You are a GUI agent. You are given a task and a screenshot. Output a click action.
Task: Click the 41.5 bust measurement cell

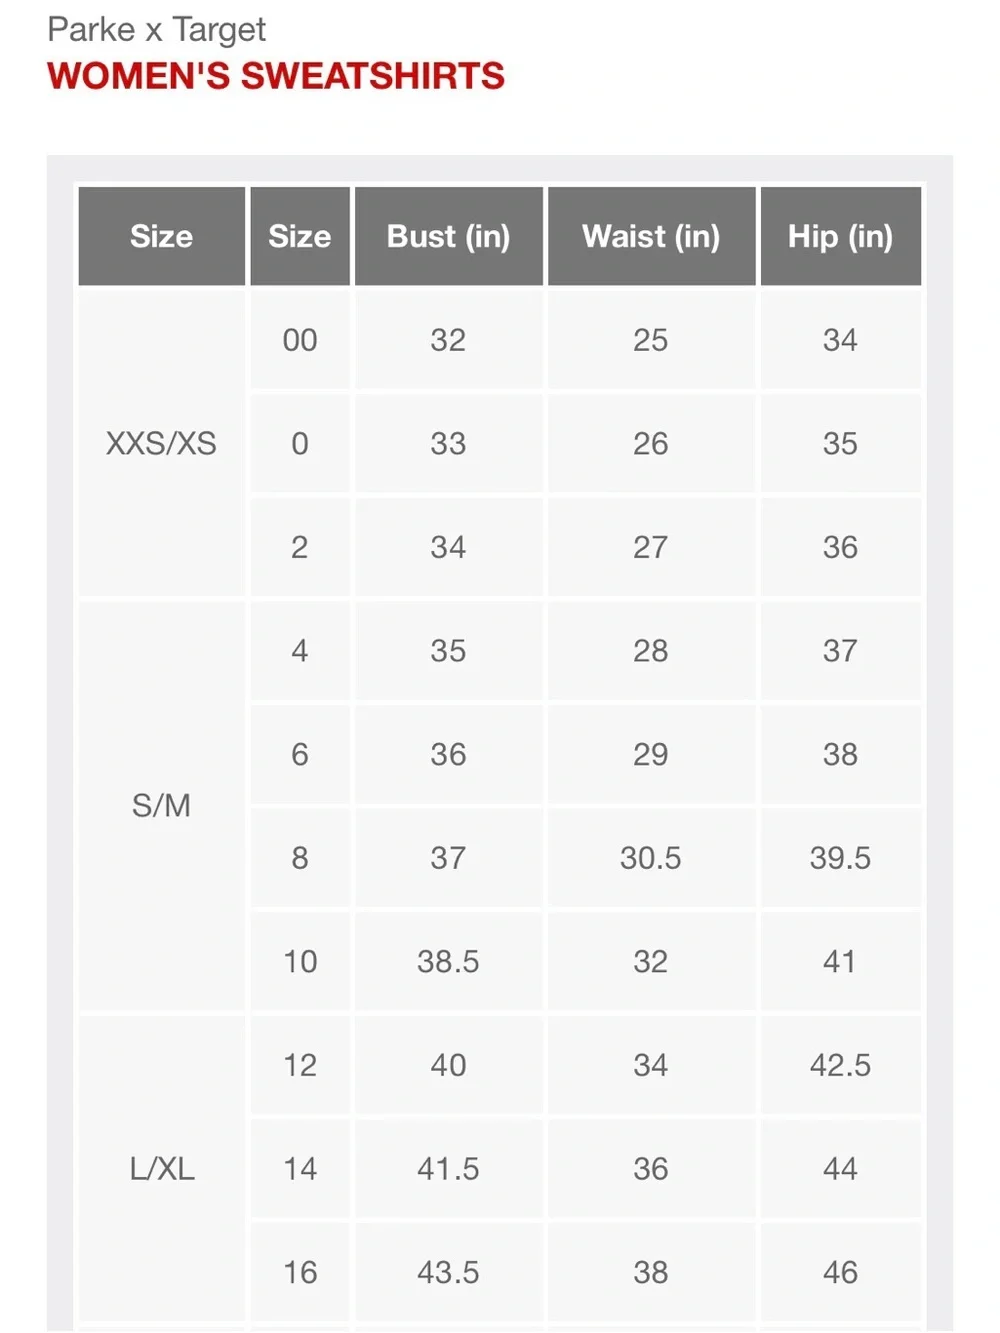[x=448, y=1168]
